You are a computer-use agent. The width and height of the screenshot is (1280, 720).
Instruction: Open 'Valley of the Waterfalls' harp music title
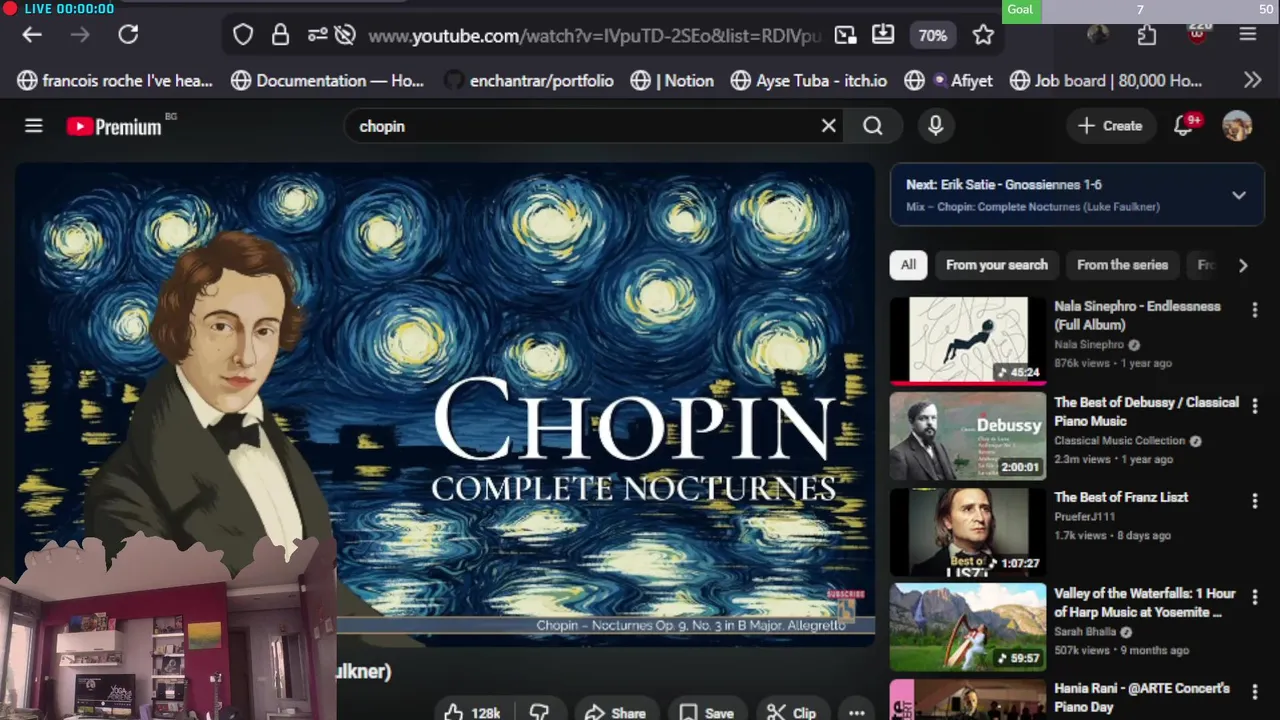[1145, 602]
